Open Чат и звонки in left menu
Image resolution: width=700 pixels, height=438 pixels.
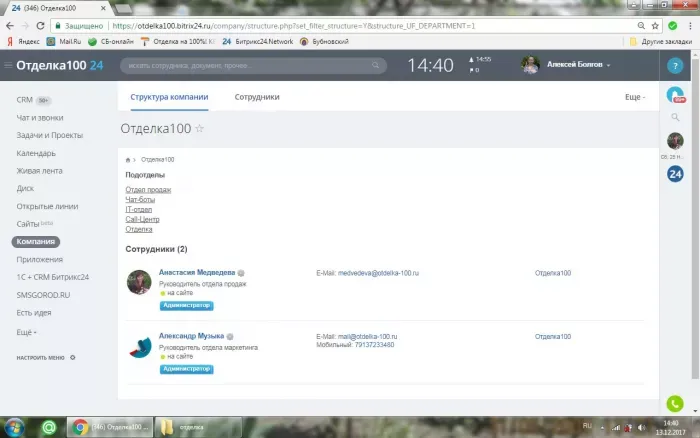pos(40,118)
